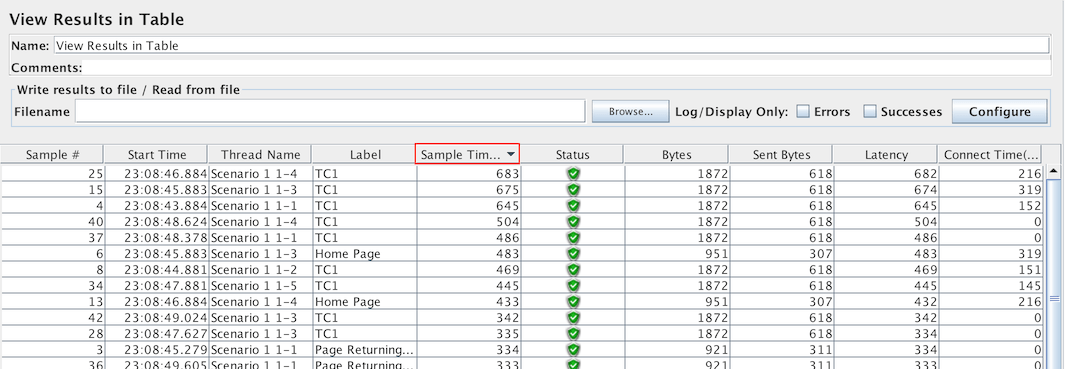
Task: Click green check shield for sample 34
Action: pyautogui.click(x=573, y=285)
